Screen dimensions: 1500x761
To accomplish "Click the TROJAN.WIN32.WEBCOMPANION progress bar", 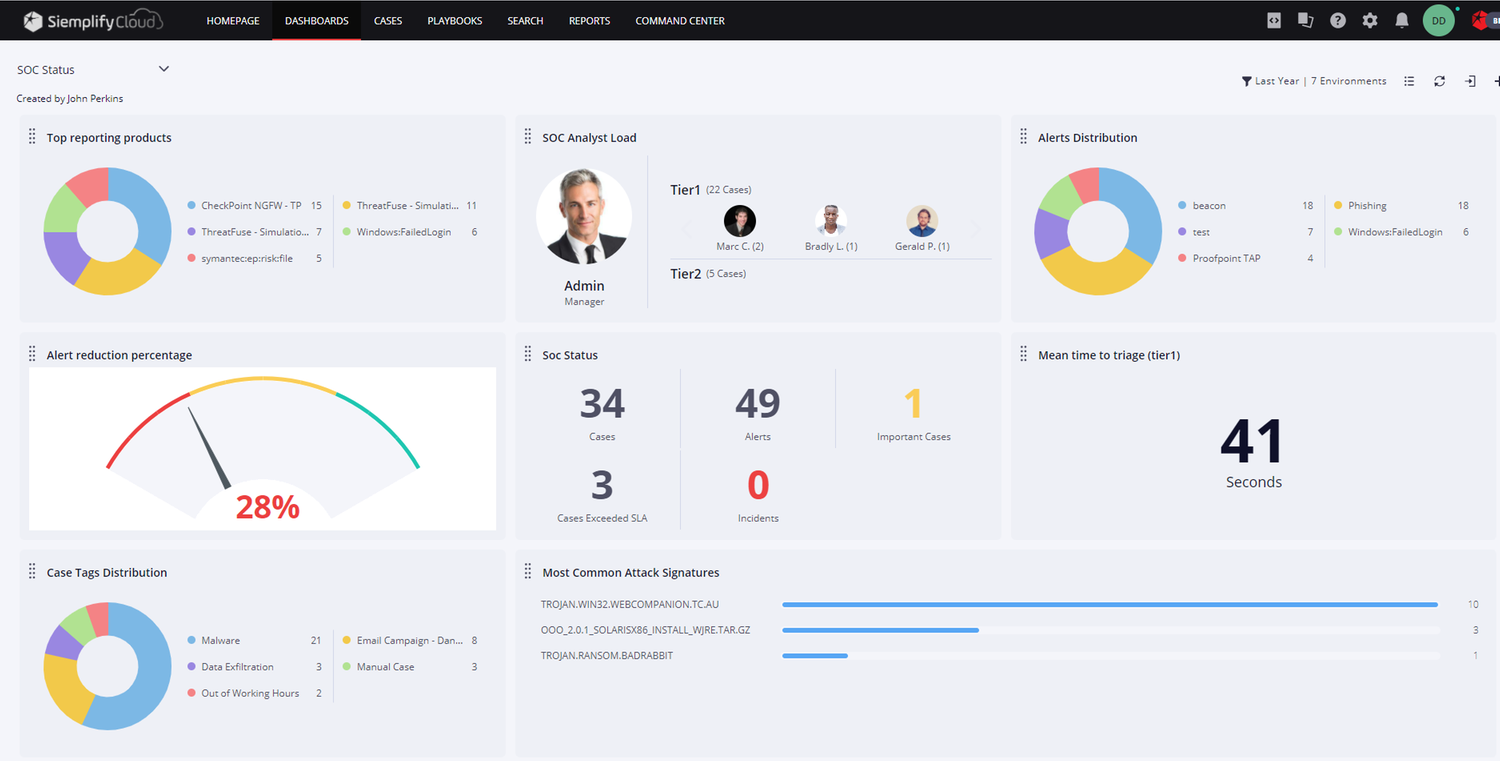I will (x=1110, y=604).
